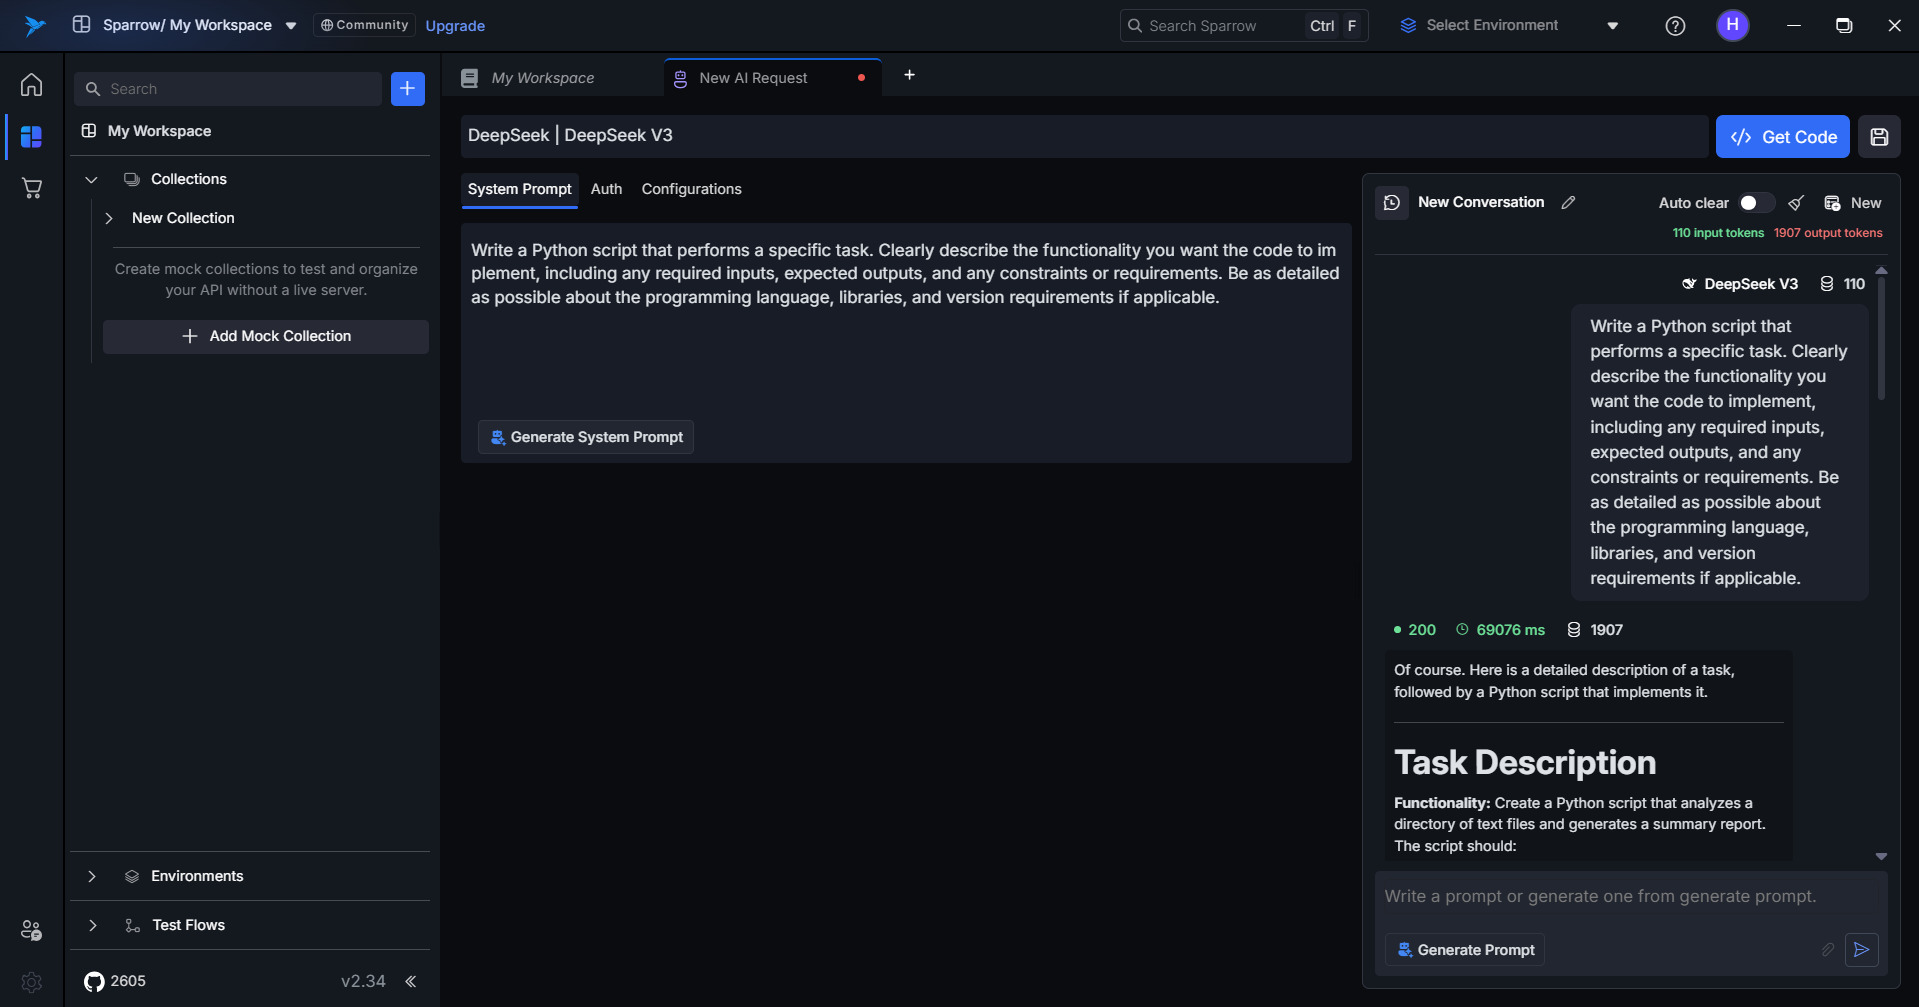
Task: Expand the Test Flows section
Action: point(92,925)
